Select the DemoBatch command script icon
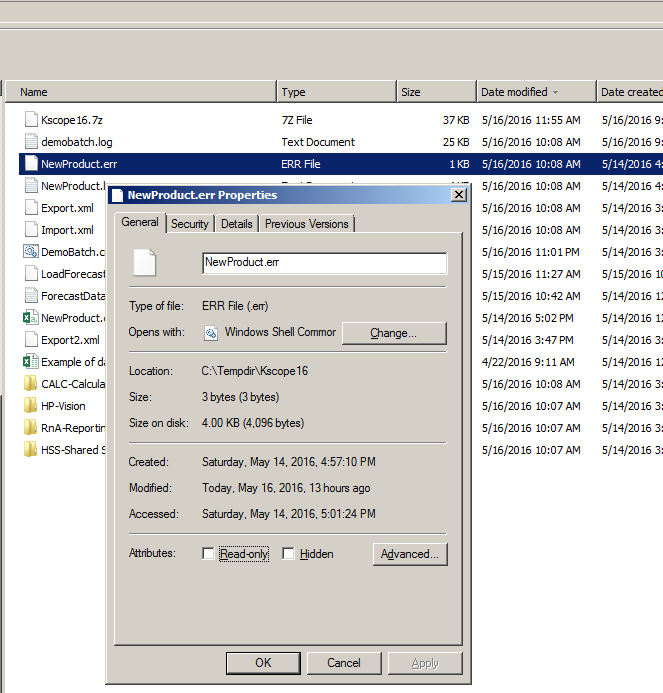 [31, 252]
